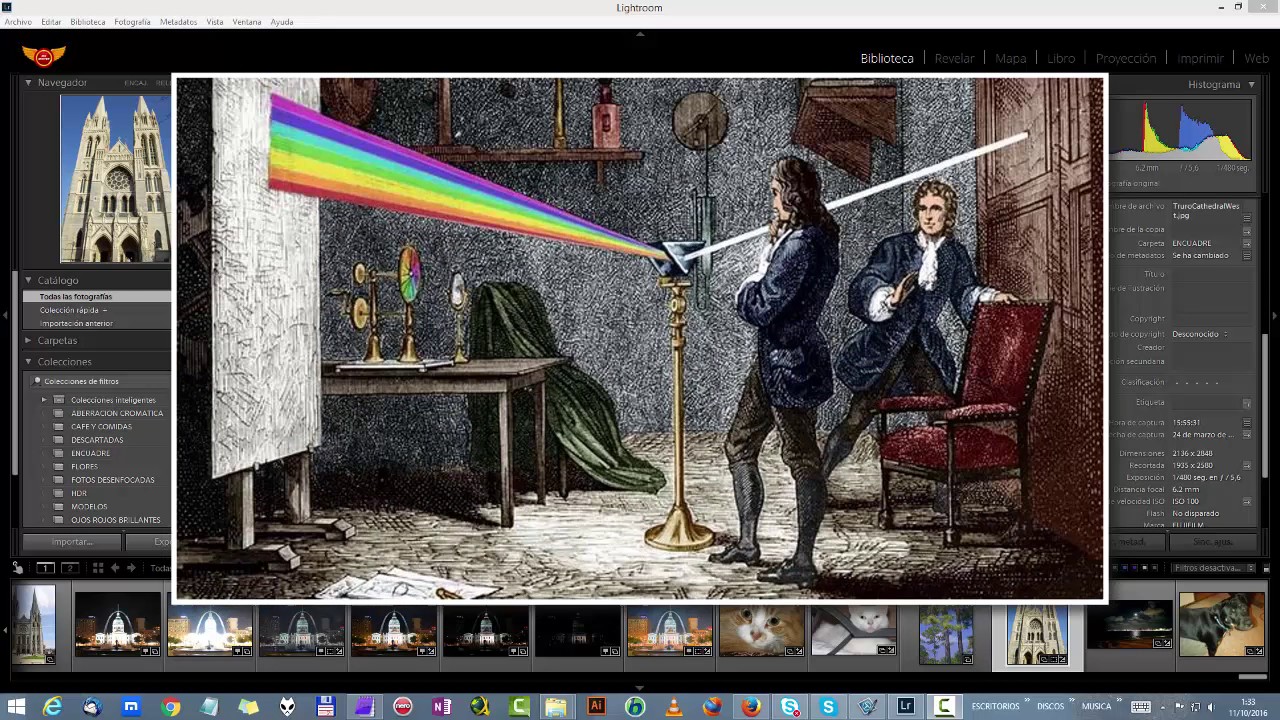Select Importación anterior in Catálogo

pos(76,323)
